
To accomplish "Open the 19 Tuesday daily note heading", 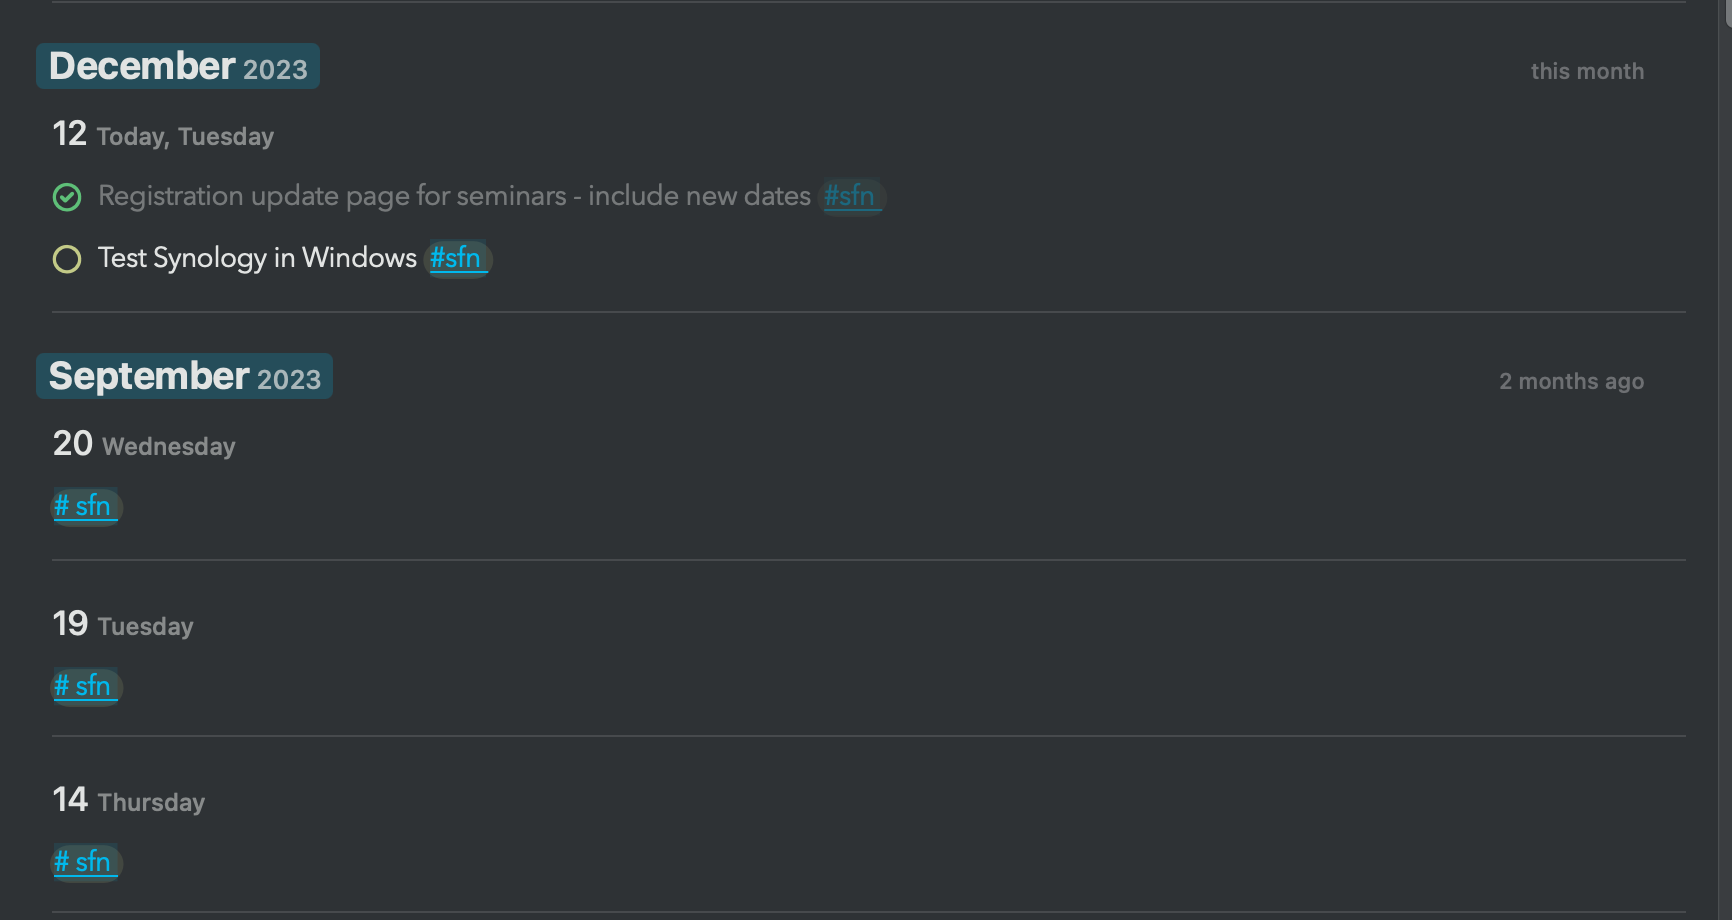I will point(123,624).
